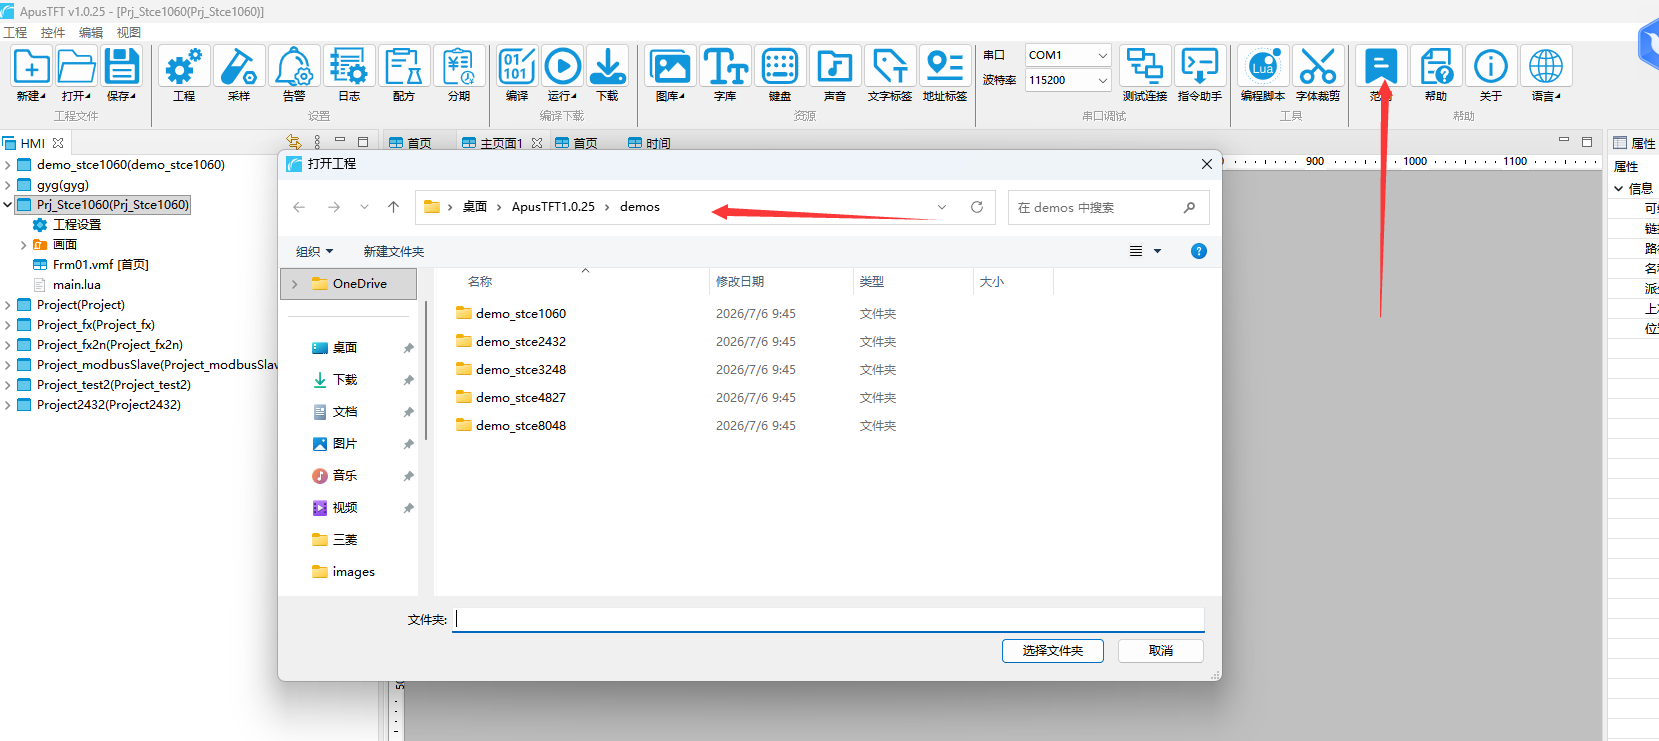Open the 告警 alarm settings icon
Viewport: 1659px width, 741px height.
pos(294,67)
